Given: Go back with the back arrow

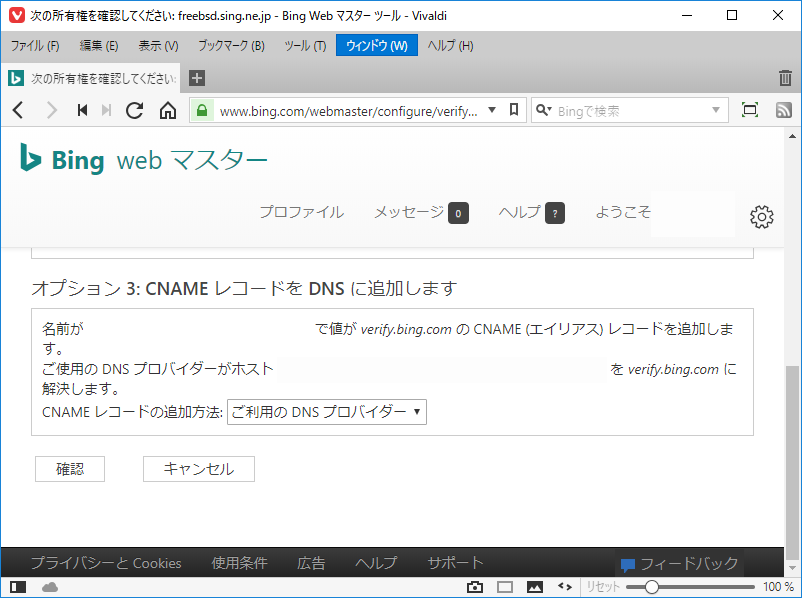Looking at the screenshot, I should pos(18,110).
